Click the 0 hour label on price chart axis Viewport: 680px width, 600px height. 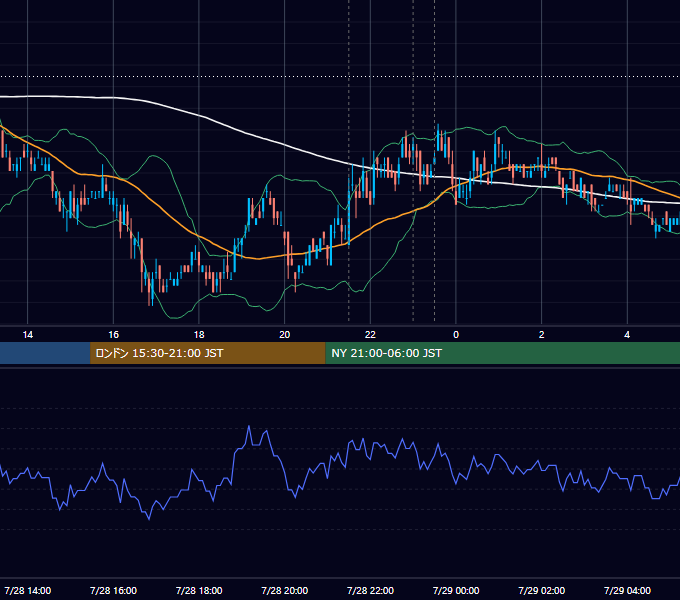(x=456, y=335)
